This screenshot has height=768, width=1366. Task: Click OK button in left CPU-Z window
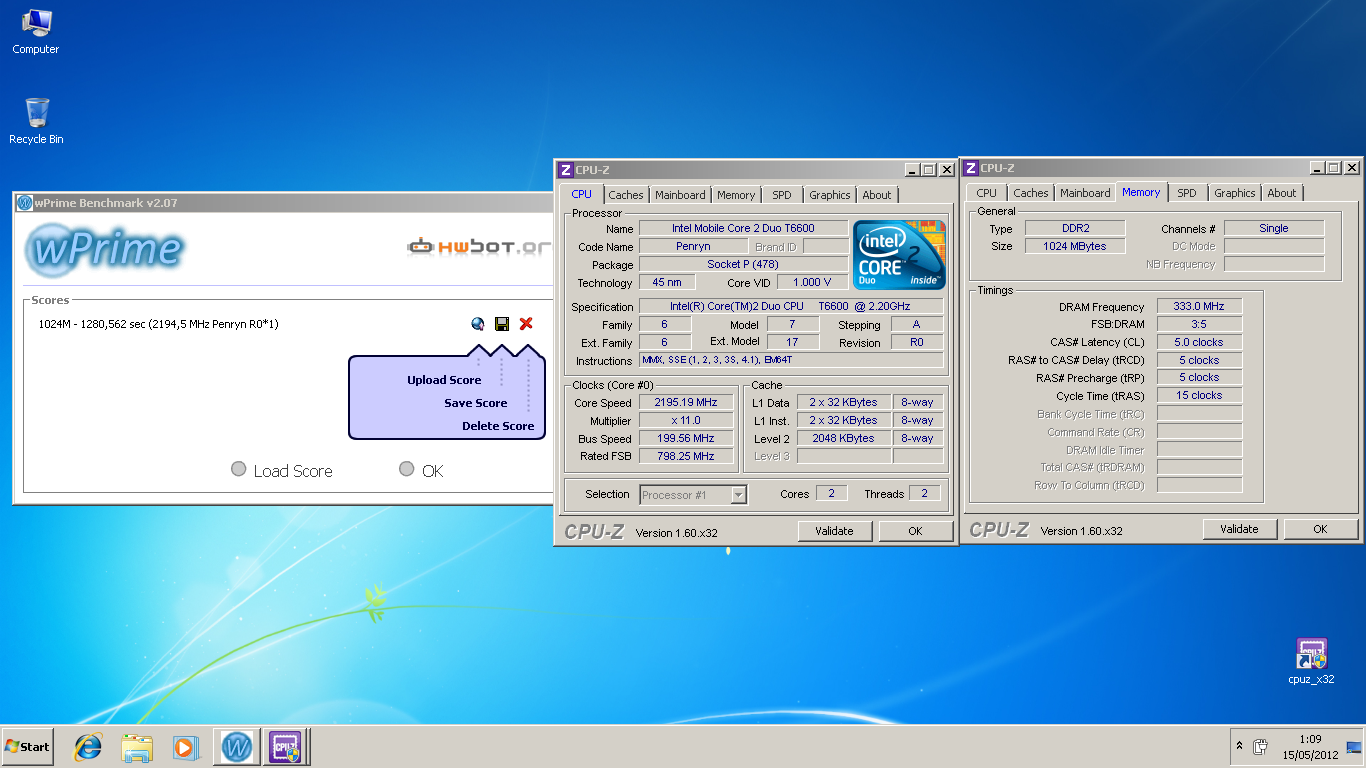[x=915, y=531]
